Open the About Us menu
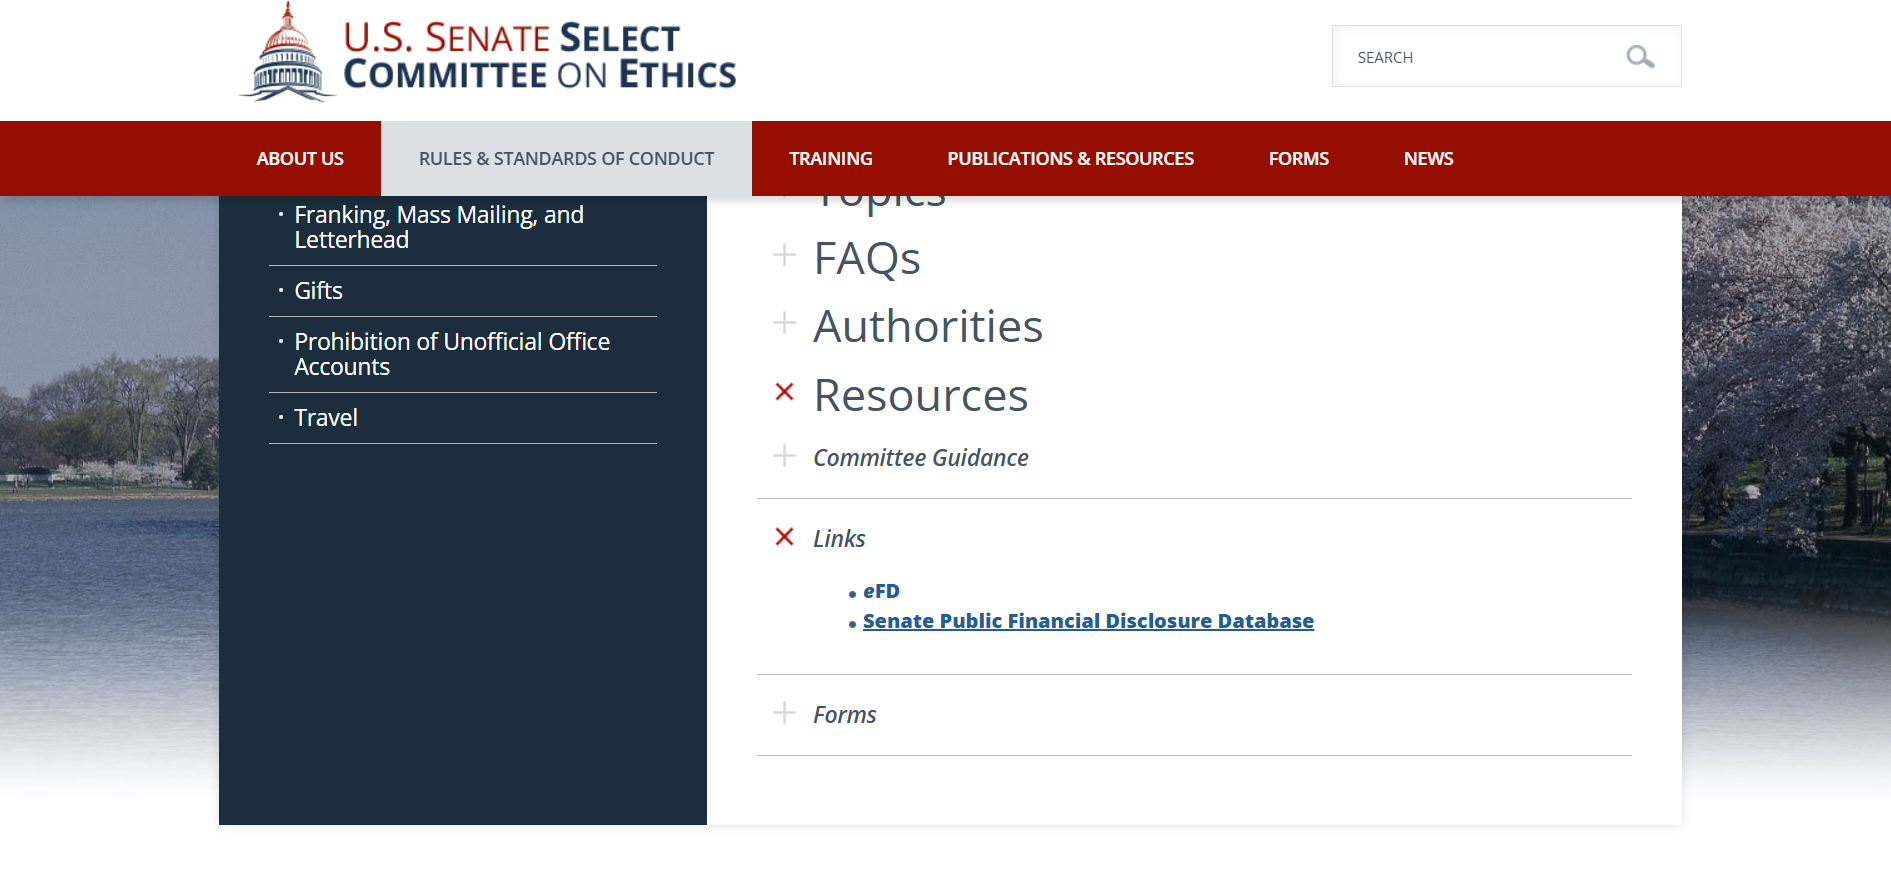Image resolution: width=1891 pixels, height=871 pixels. 300,158
